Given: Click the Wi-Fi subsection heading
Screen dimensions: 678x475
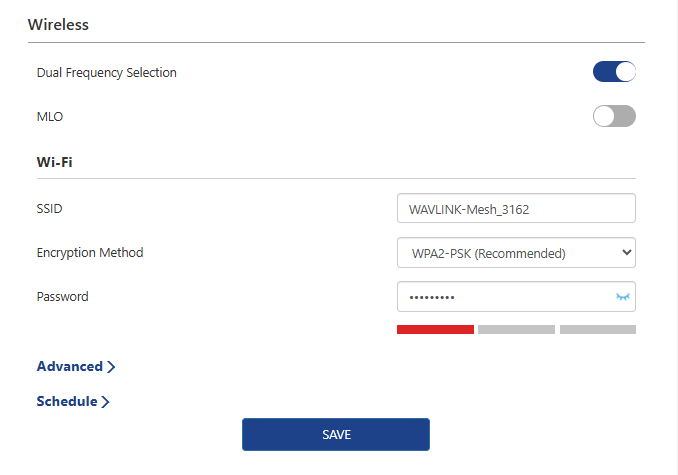Looking at the screenshot, I should pos(55,161).
